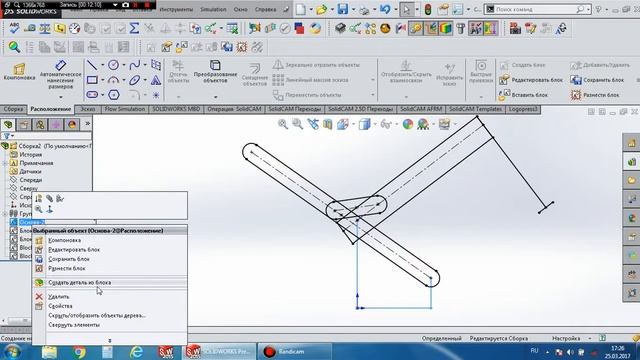Expand the context menu bottom chevron
The height and width of the screenshot is (360, 640).
110,340
